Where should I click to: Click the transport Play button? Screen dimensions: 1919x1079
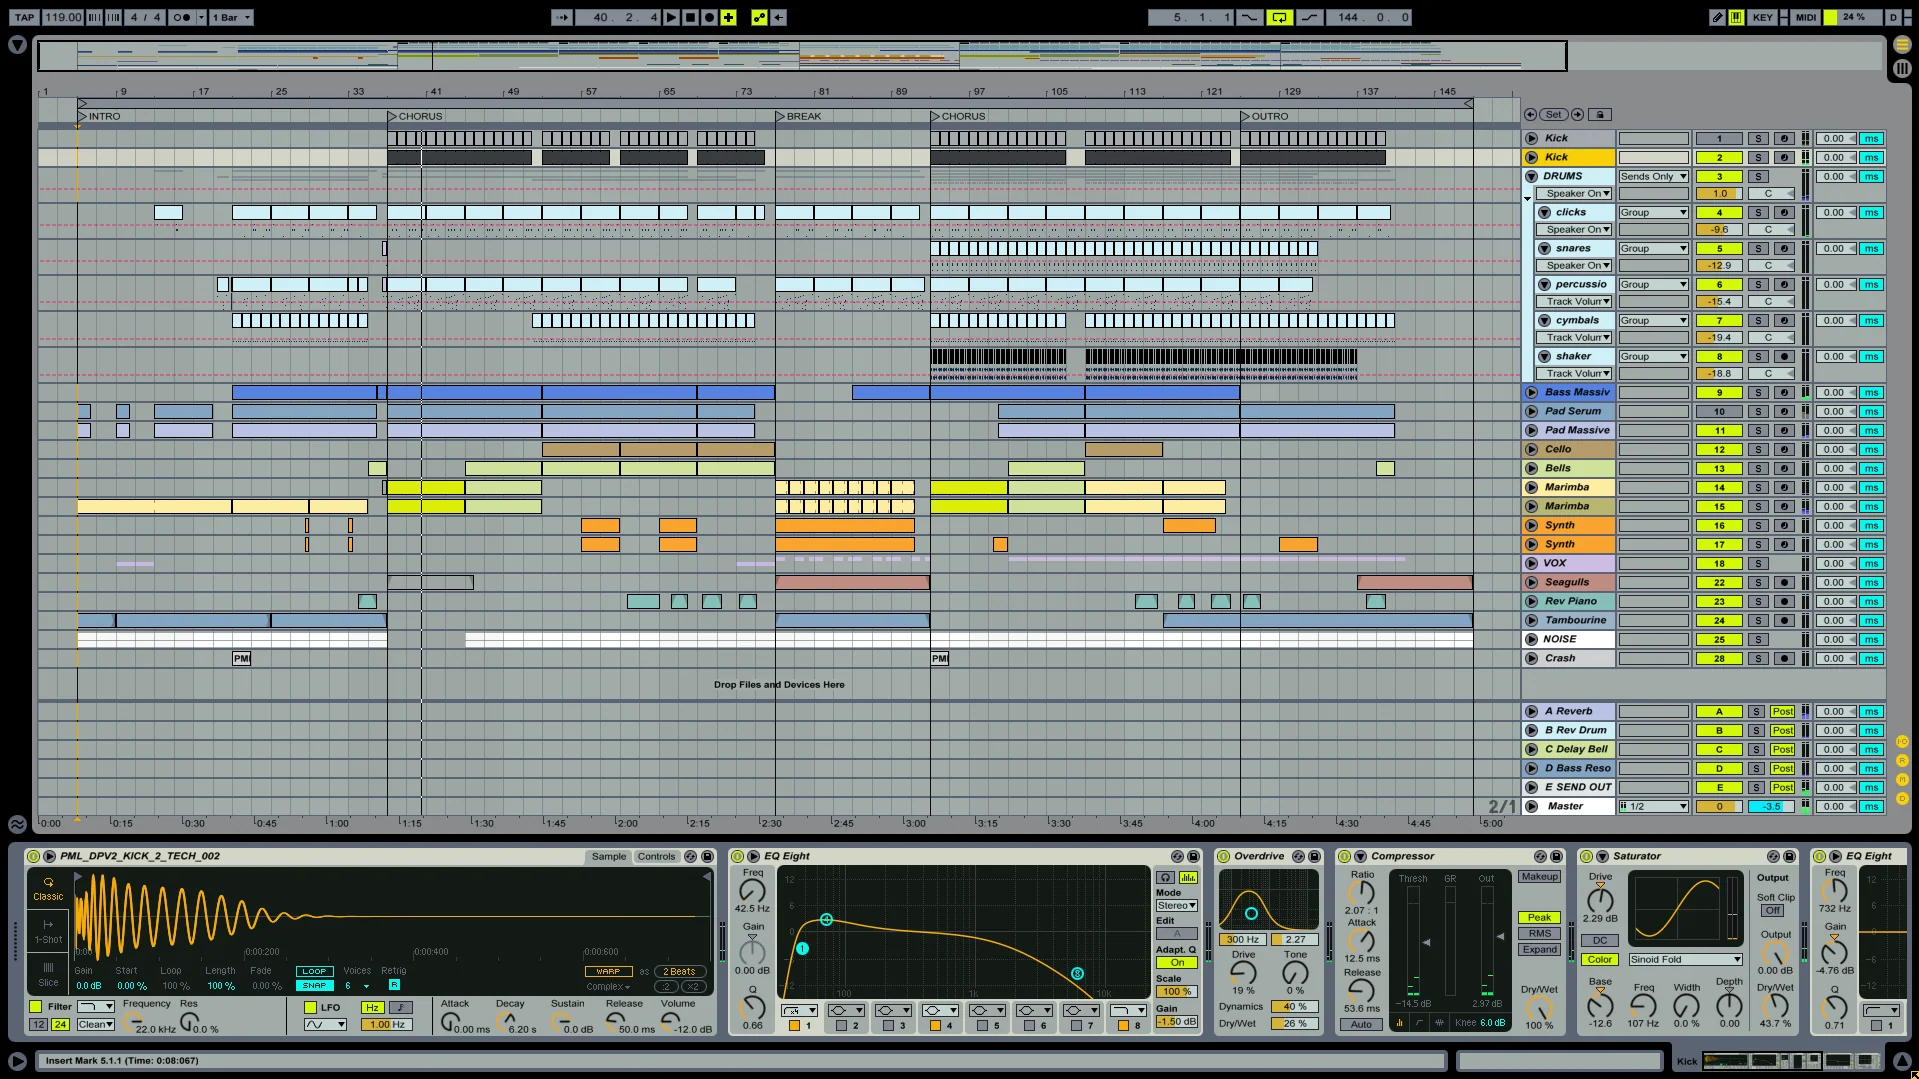click(671, 17)
